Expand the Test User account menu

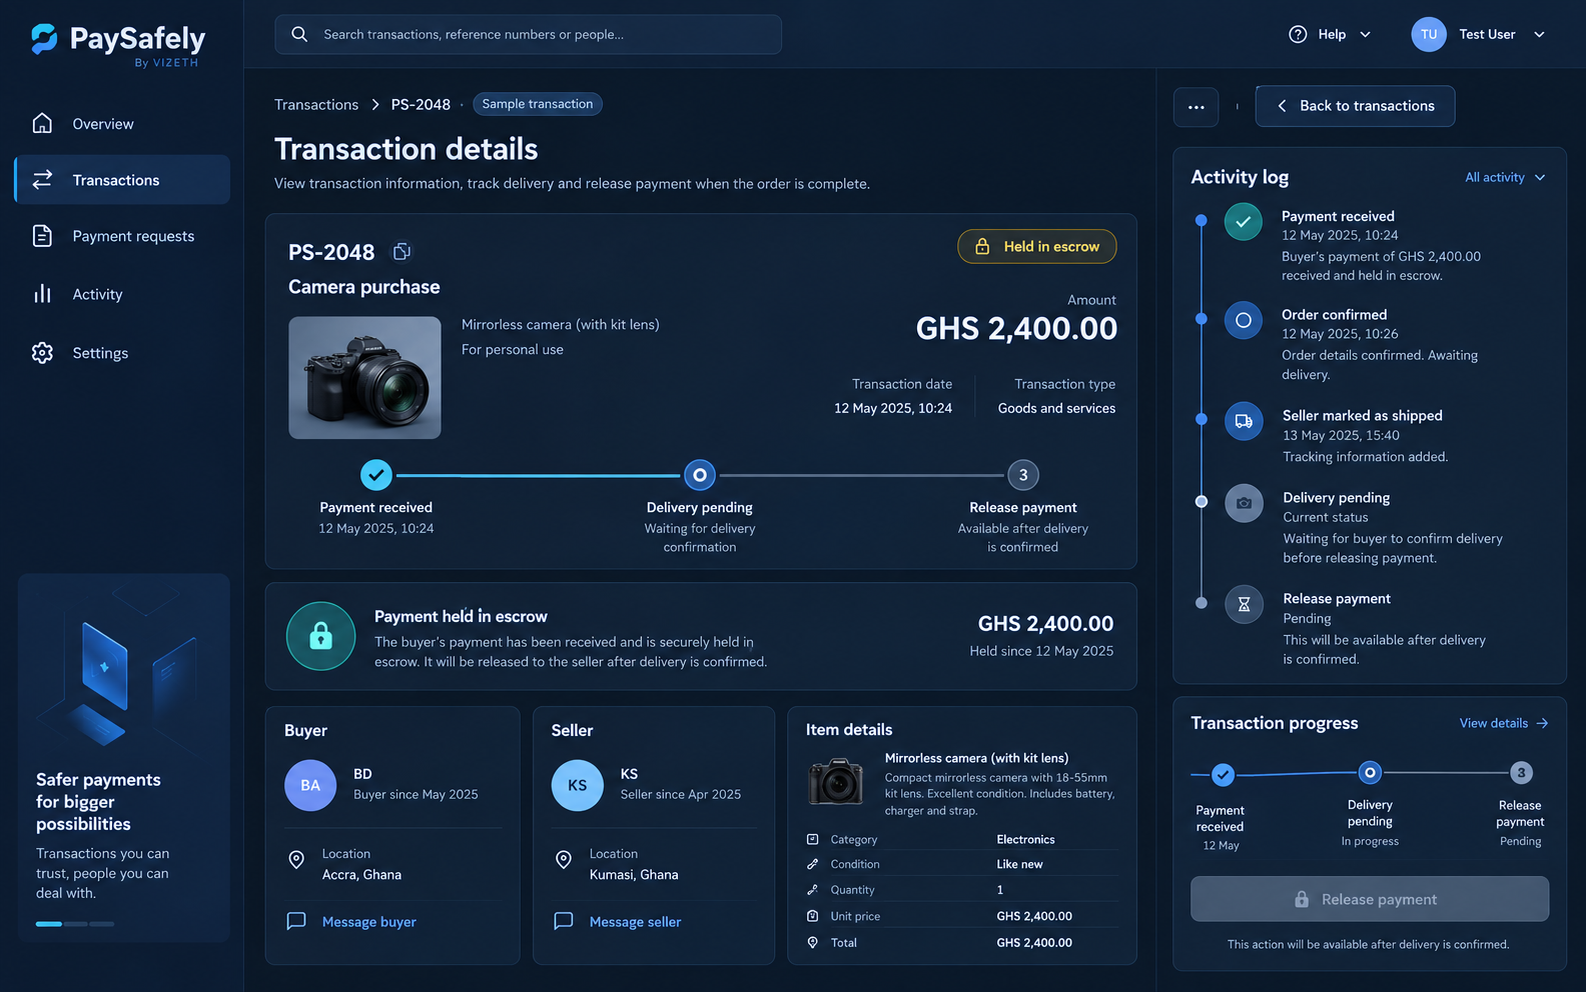[x=1539, y=34]
